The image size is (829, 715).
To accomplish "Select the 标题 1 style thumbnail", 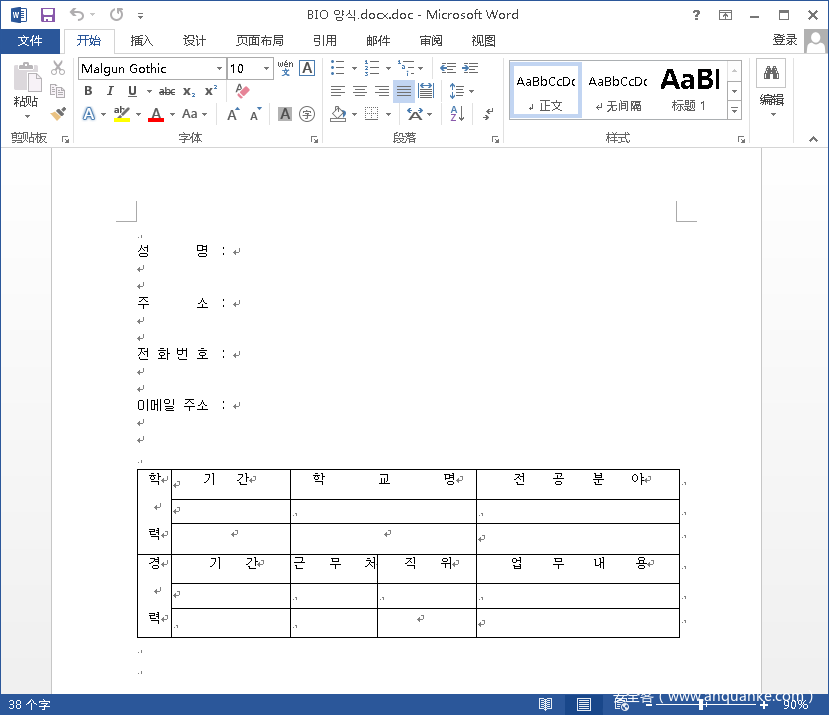I will click(689, 89).
